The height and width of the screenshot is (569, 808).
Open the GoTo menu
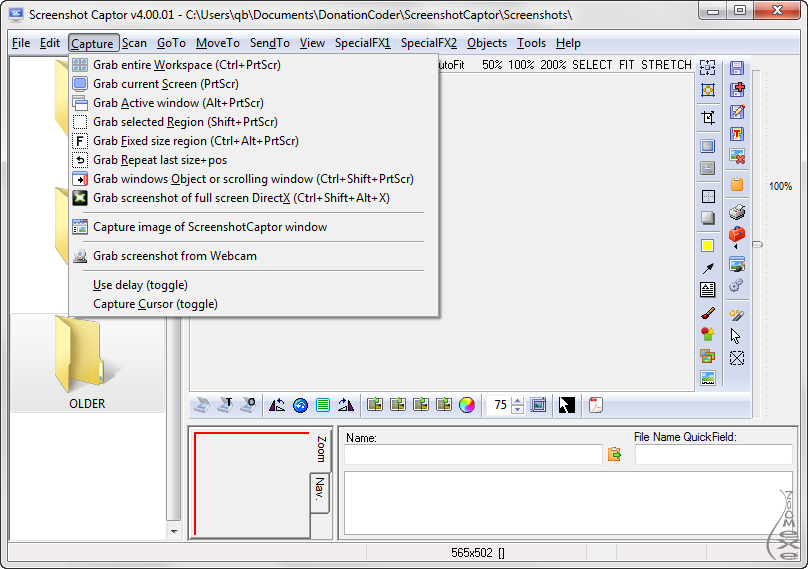[x=171, y=43]
